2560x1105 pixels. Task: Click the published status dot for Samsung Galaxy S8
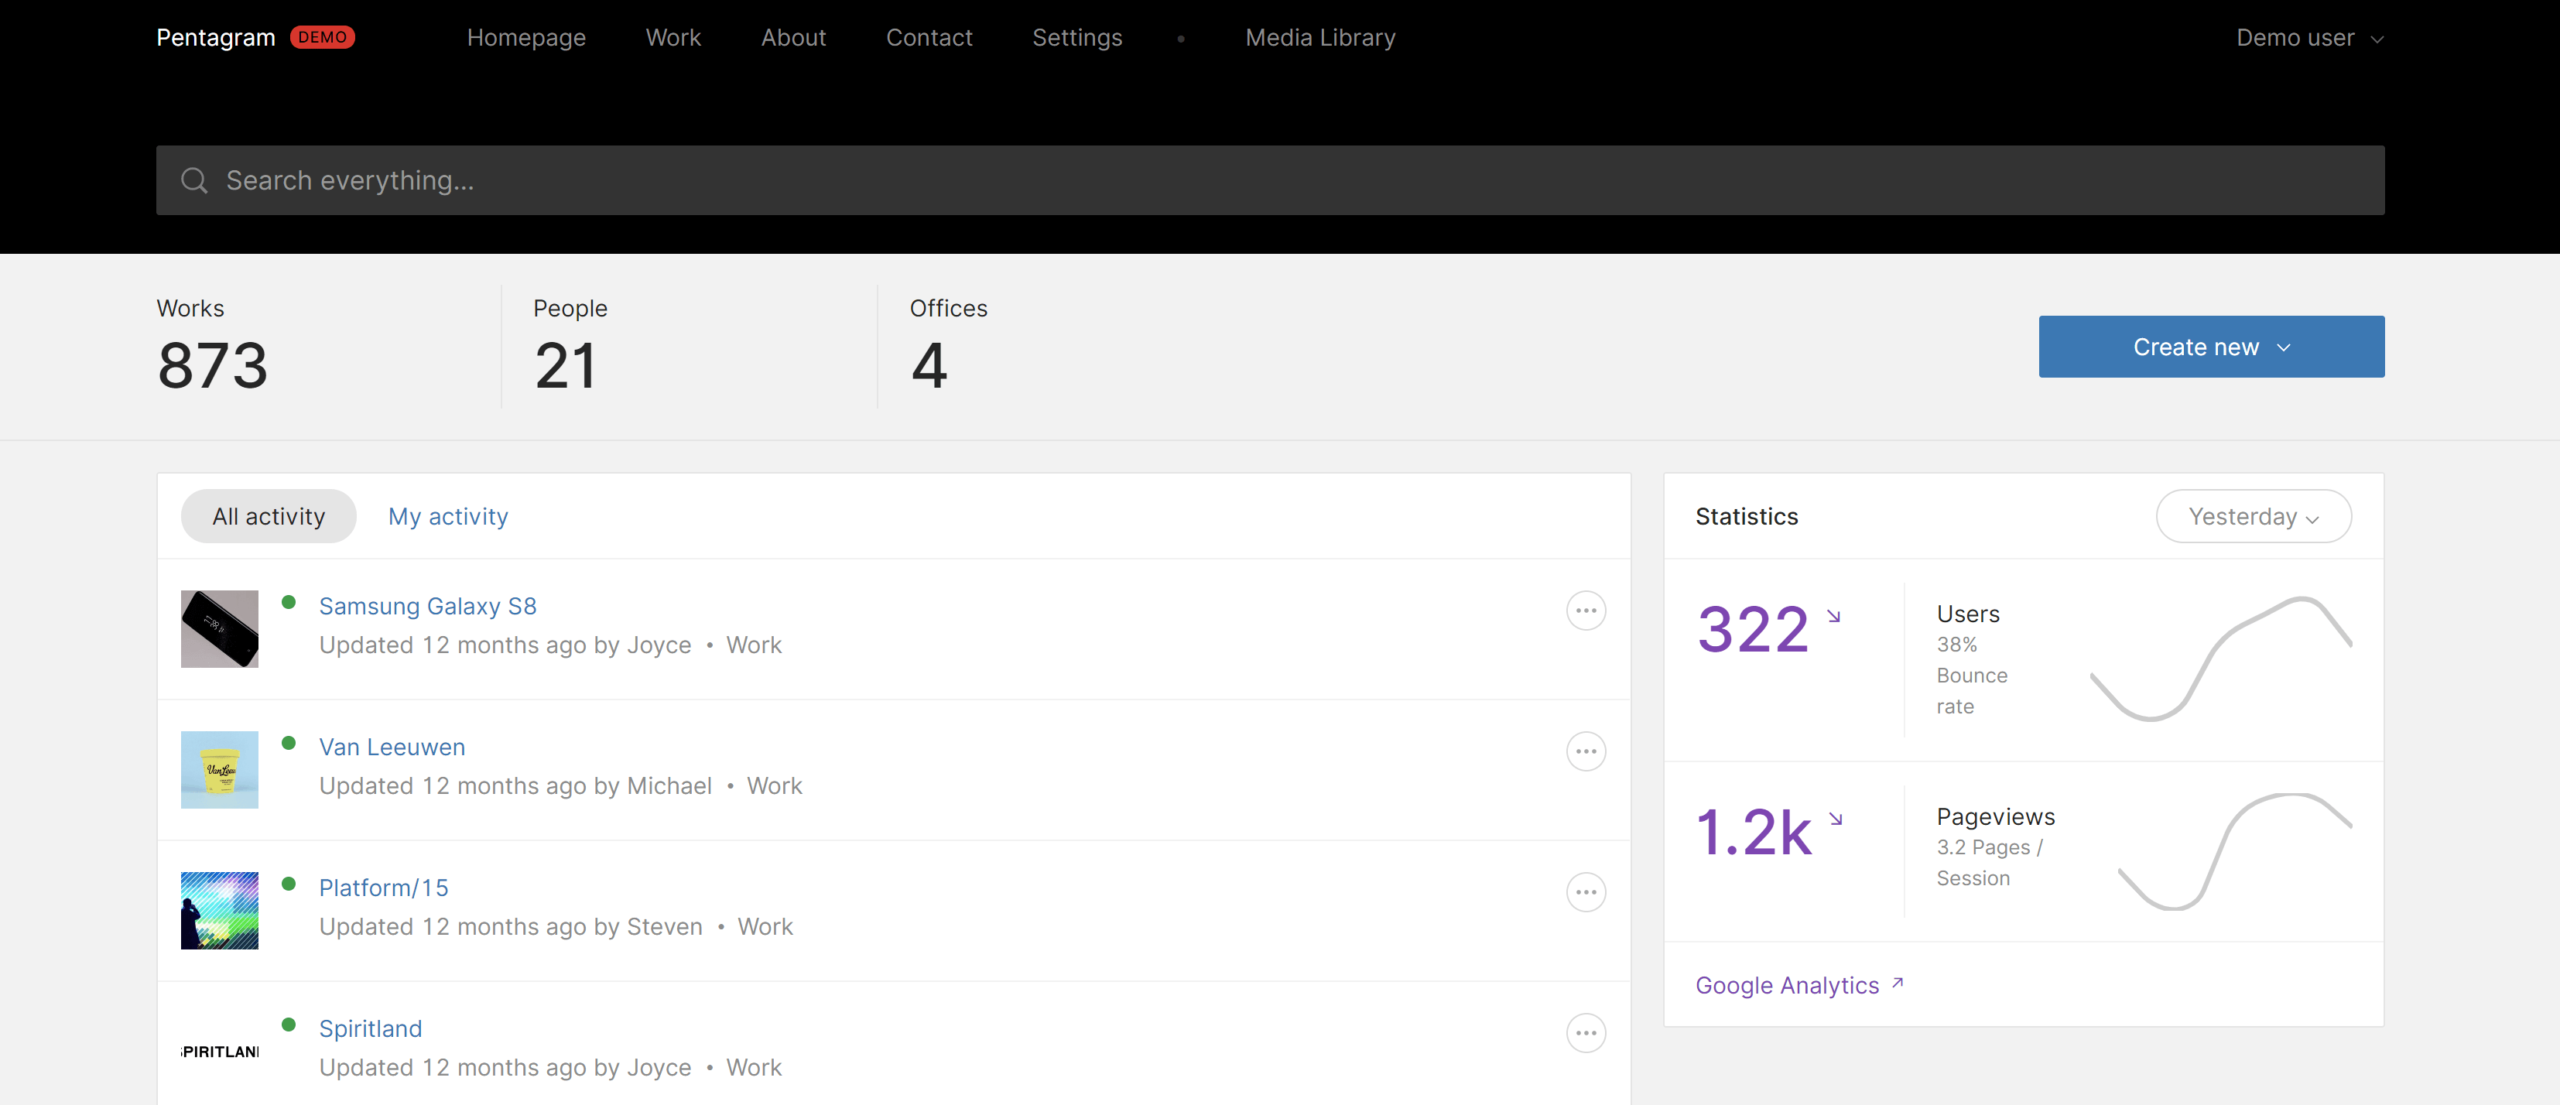[289, 602]
